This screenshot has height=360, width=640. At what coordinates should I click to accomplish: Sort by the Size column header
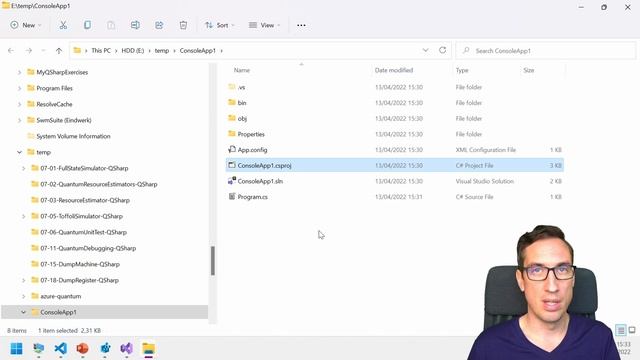click(529, 70)
